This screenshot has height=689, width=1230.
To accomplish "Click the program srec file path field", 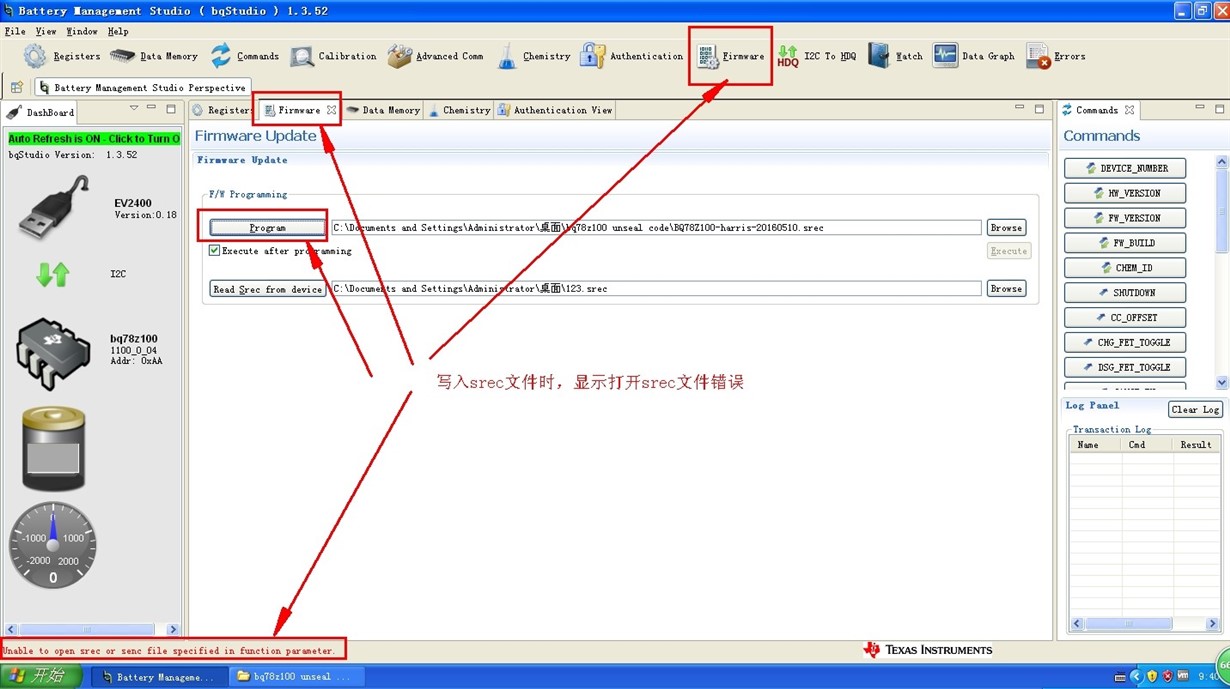I will pyautogui.click(x=656, y=228).
